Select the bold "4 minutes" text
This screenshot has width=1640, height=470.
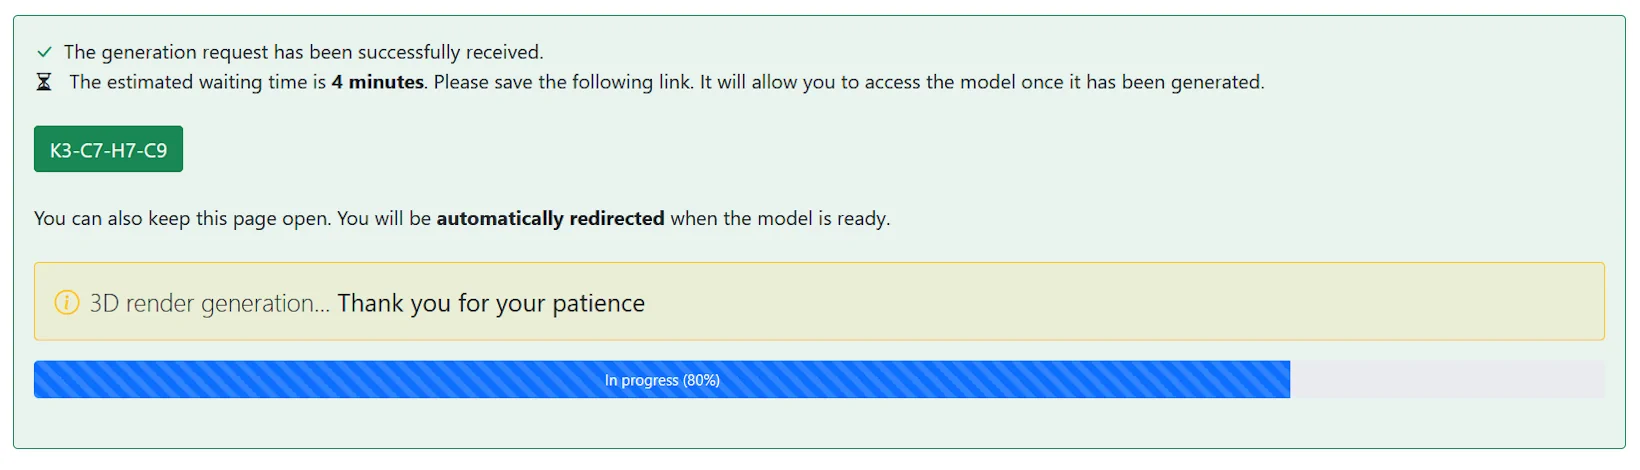(x=378, y=82)
